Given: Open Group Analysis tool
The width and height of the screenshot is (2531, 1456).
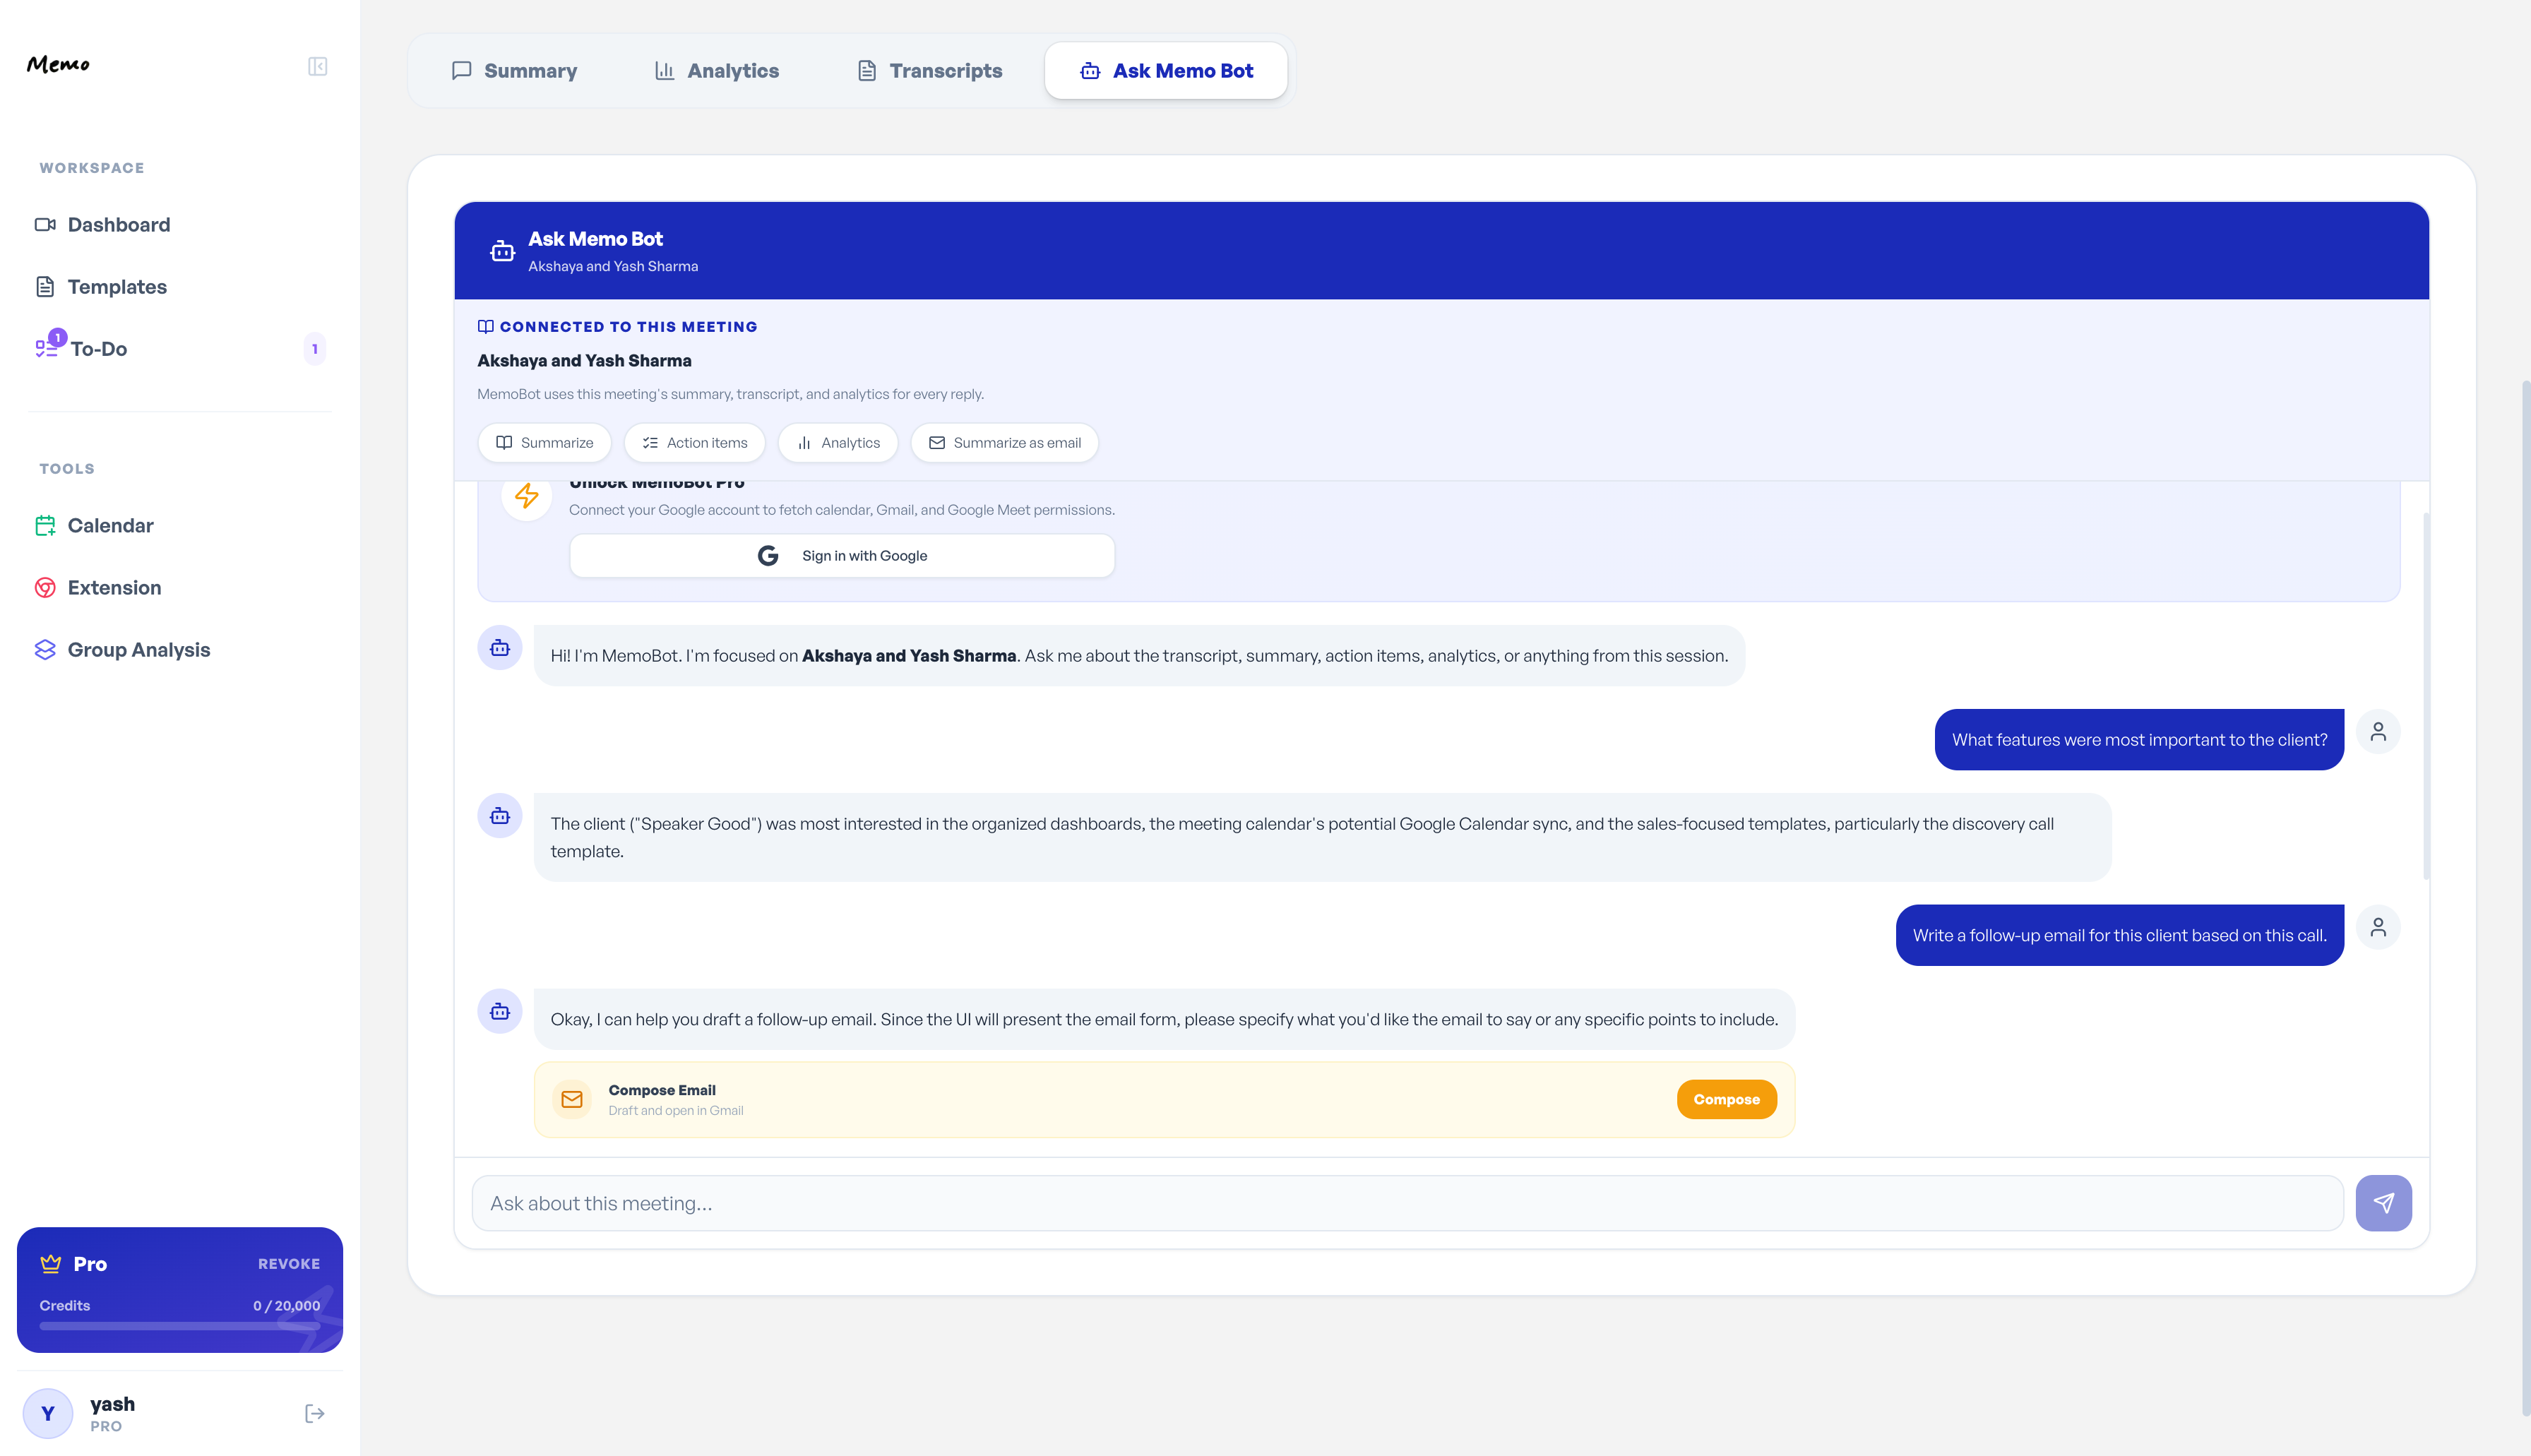Looking at the screenshot, I should 138,650.
